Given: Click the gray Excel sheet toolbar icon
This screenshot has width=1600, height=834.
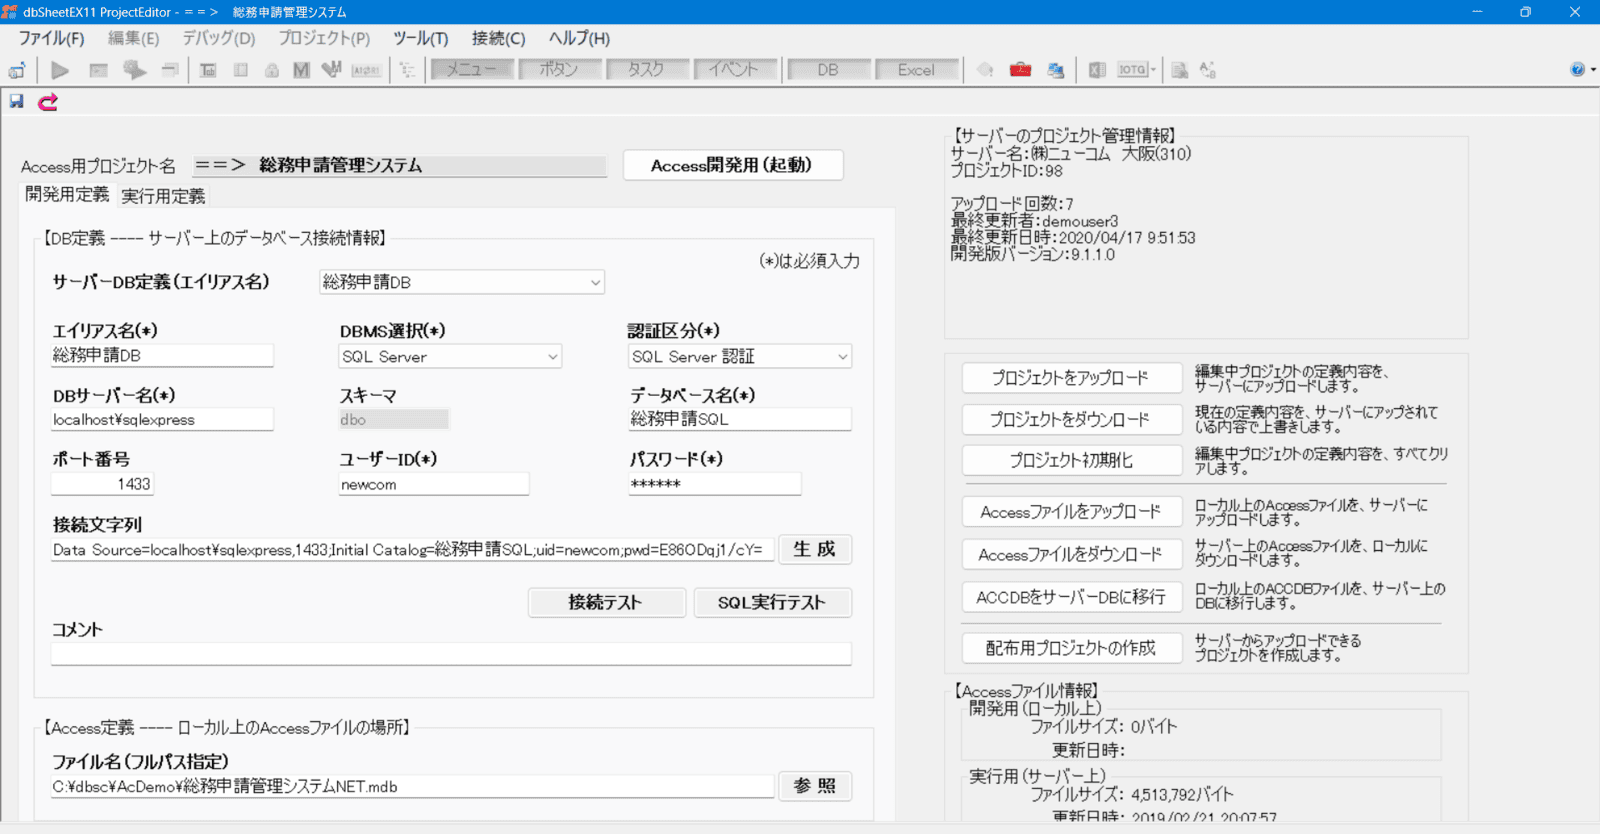Looking at the screenshot, I should point(1097,70).
